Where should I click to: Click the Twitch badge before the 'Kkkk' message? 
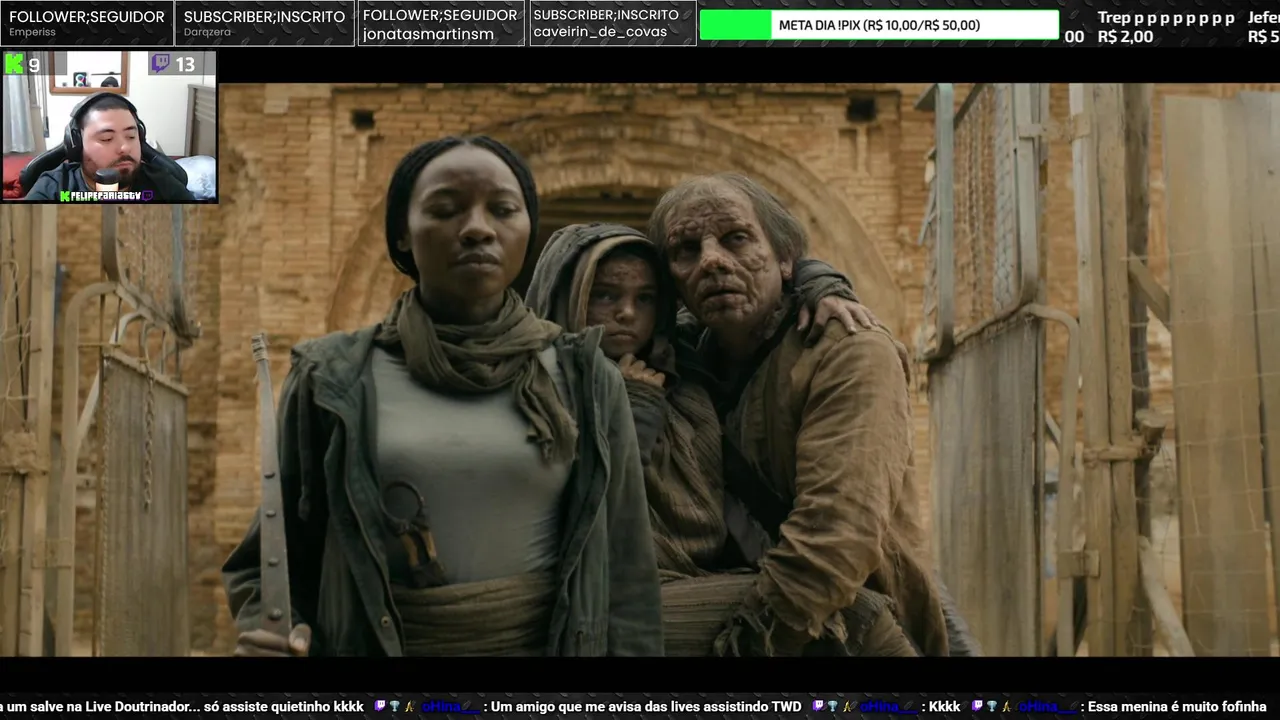(x=818, y=707)
